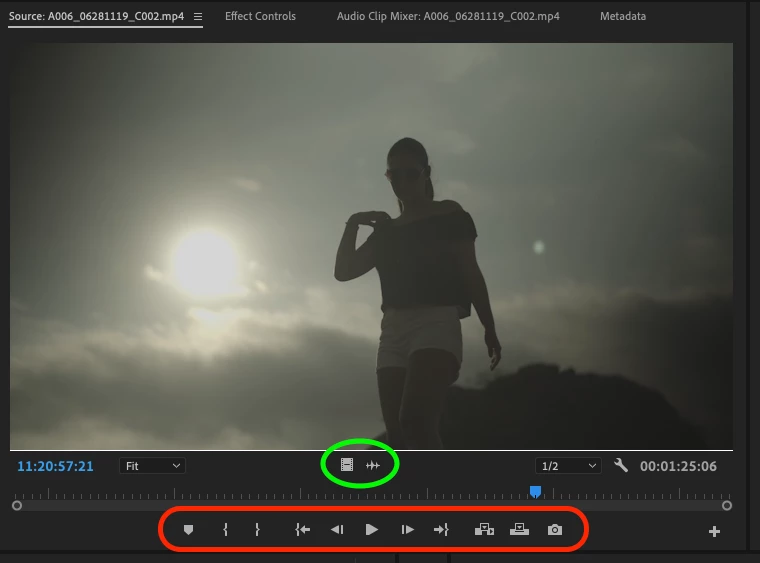
Task: Click the duration timecode 00:01:25:06
Action: 678,466
